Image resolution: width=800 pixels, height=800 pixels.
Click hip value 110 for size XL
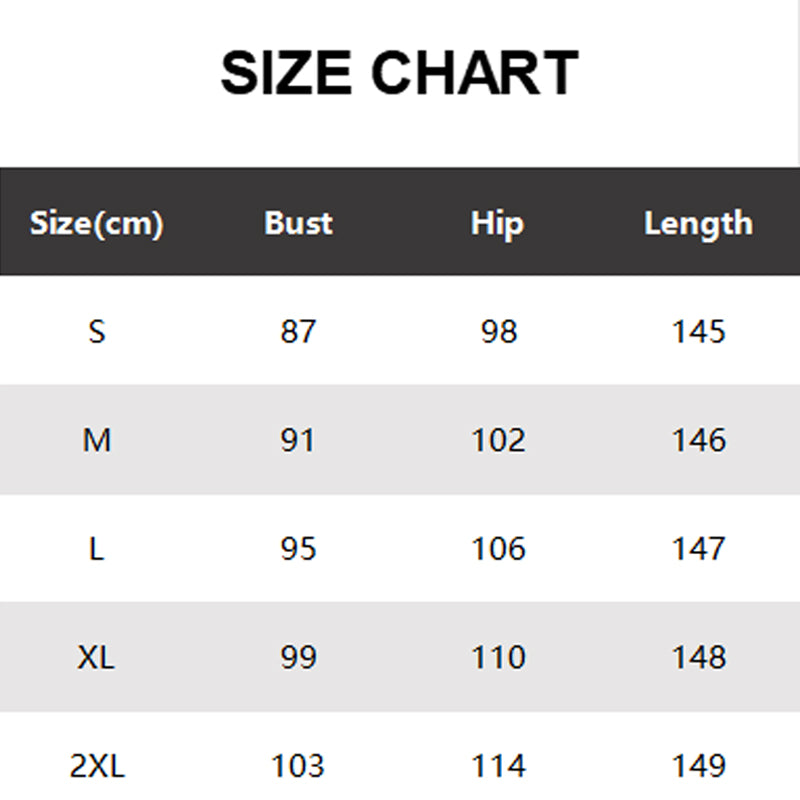tap(498, 658)
